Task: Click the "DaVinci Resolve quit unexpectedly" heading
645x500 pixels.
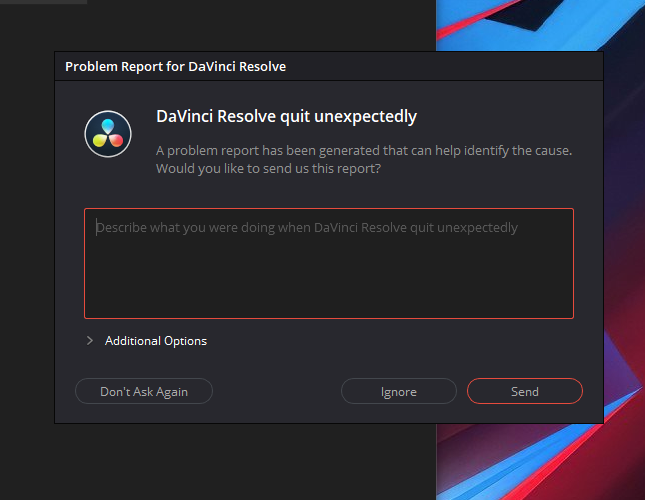Action: 286,116
